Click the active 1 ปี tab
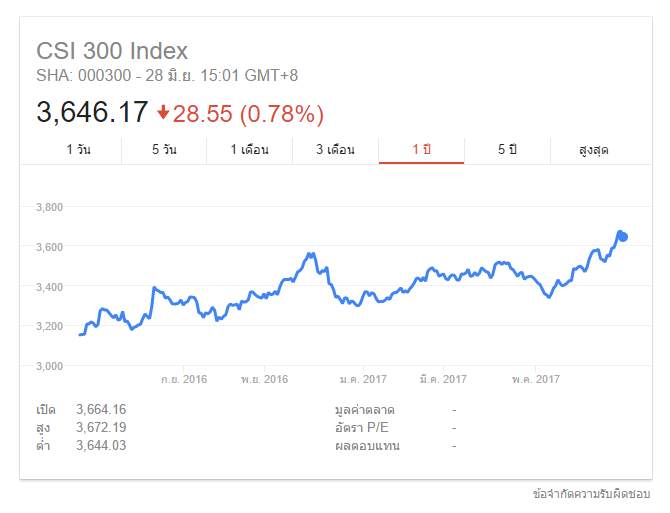 [421, 150]
